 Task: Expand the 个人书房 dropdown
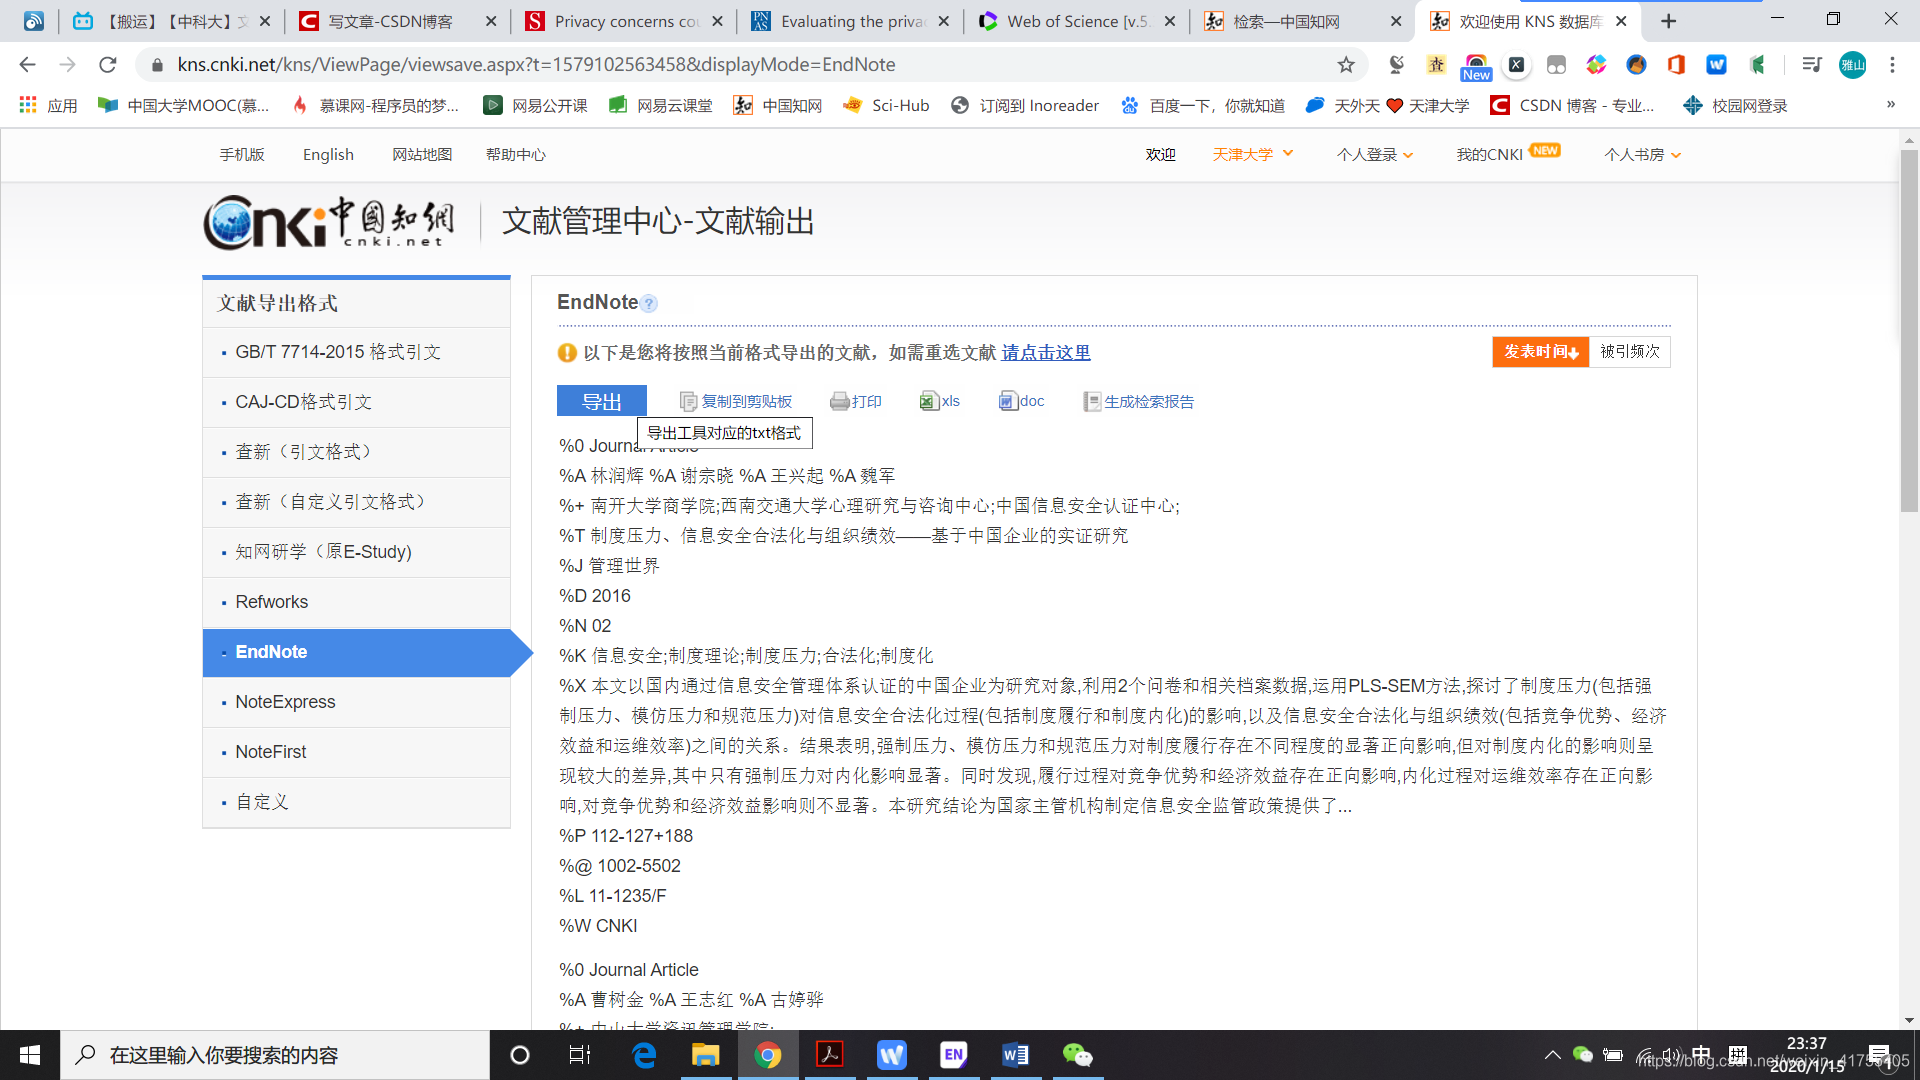(1643, 154)
